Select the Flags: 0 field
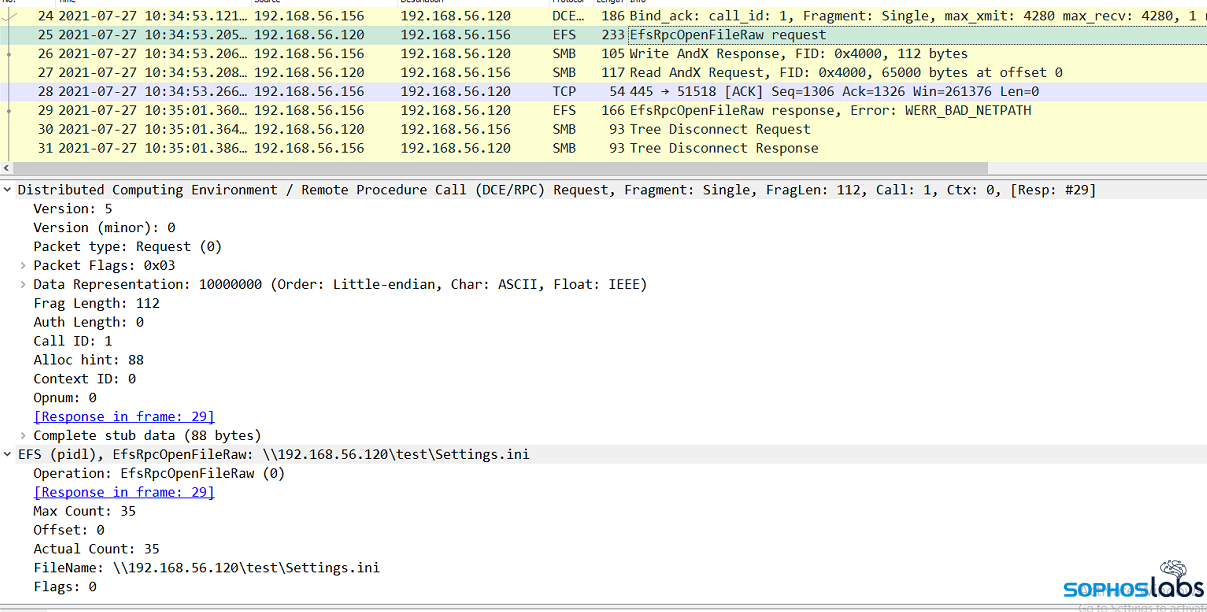 pyautogui.click(x=65, y=587)
